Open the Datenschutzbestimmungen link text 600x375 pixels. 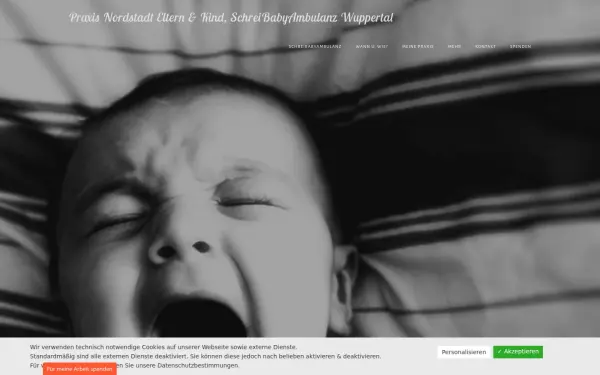[198, 365]
